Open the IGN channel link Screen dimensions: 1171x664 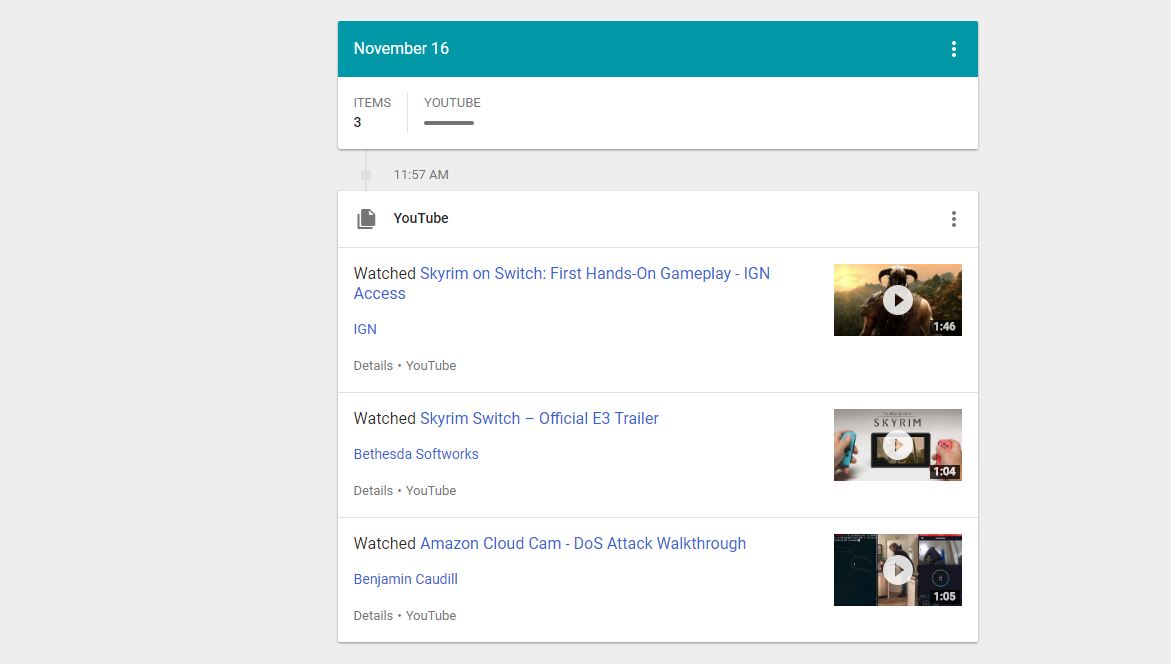point(365,329)
